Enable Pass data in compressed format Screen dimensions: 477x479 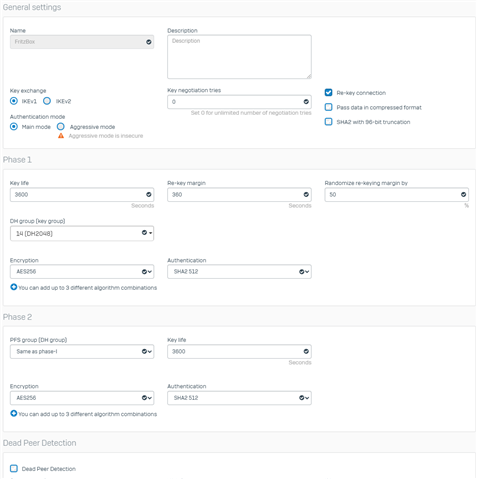point(328,107)
